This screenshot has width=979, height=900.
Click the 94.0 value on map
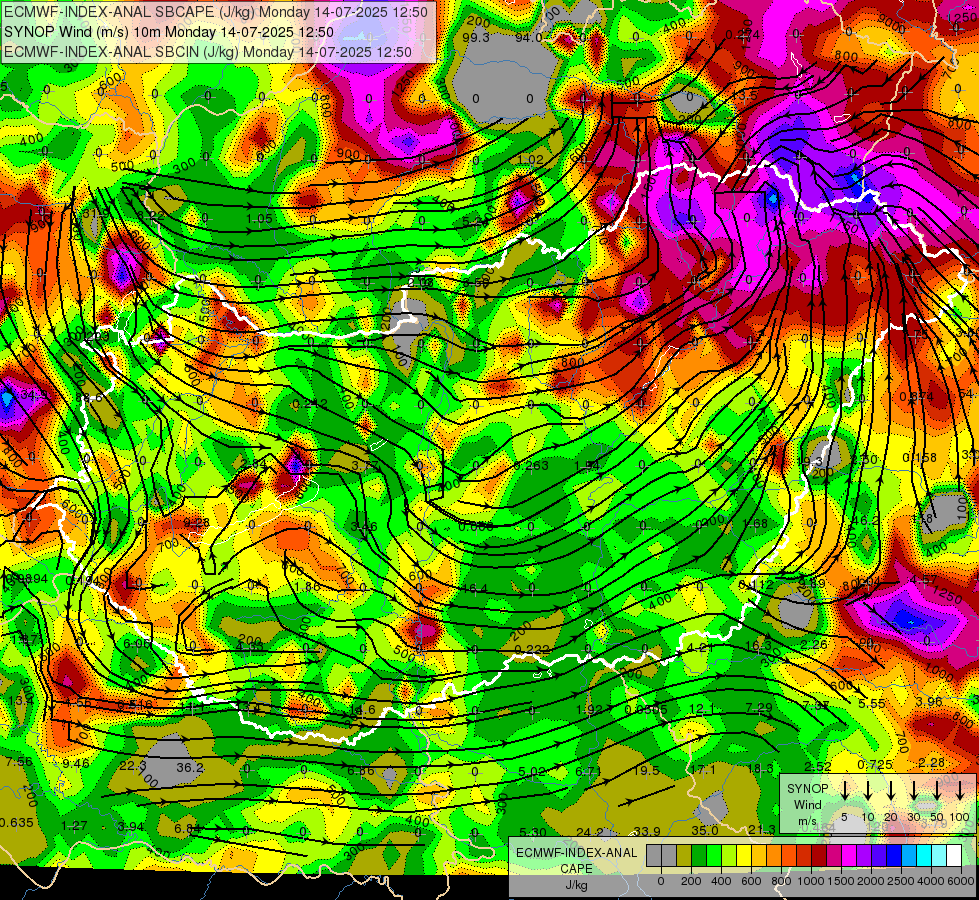528,37
